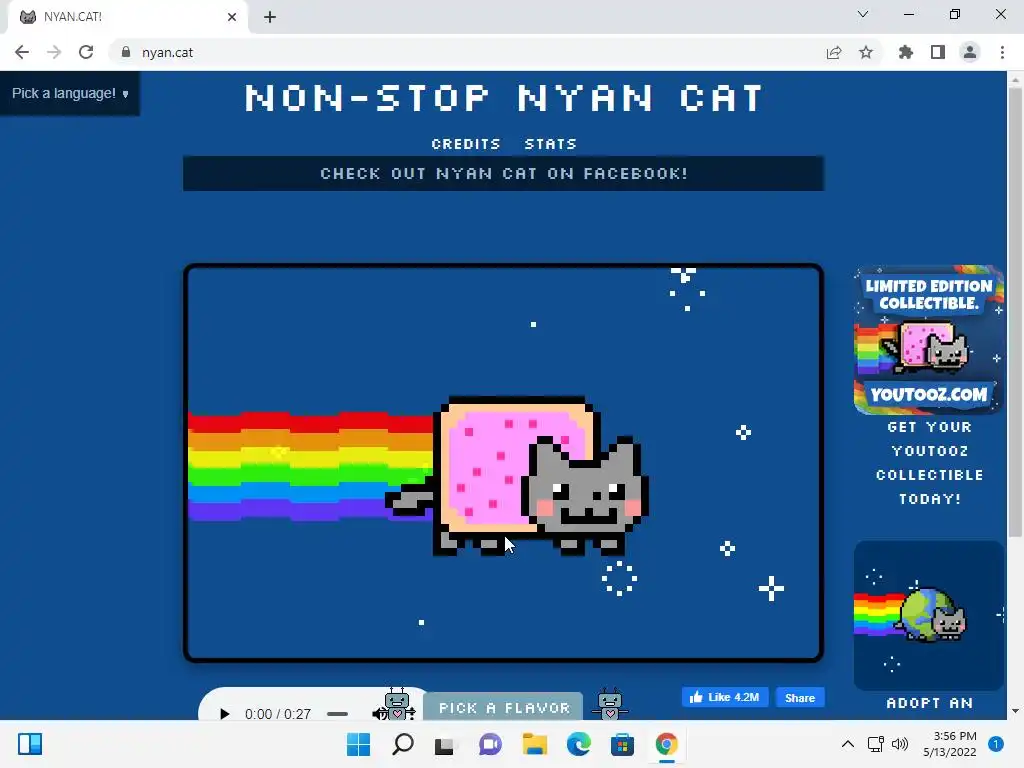The height and width of the screenshot is (768, 1024).
Task: Share this page using the share icon
Action: (834, 52)
